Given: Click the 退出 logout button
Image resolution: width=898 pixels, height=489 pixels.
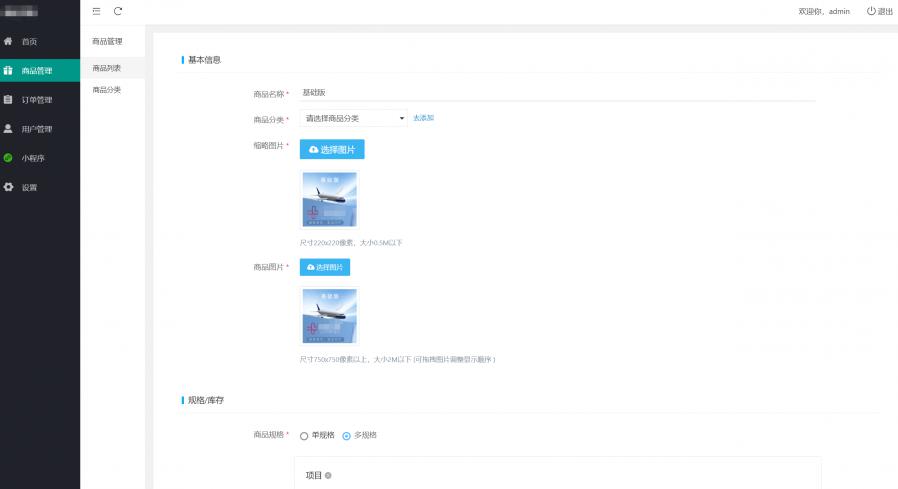Looking at the screenshot, I should click(879, 11).
